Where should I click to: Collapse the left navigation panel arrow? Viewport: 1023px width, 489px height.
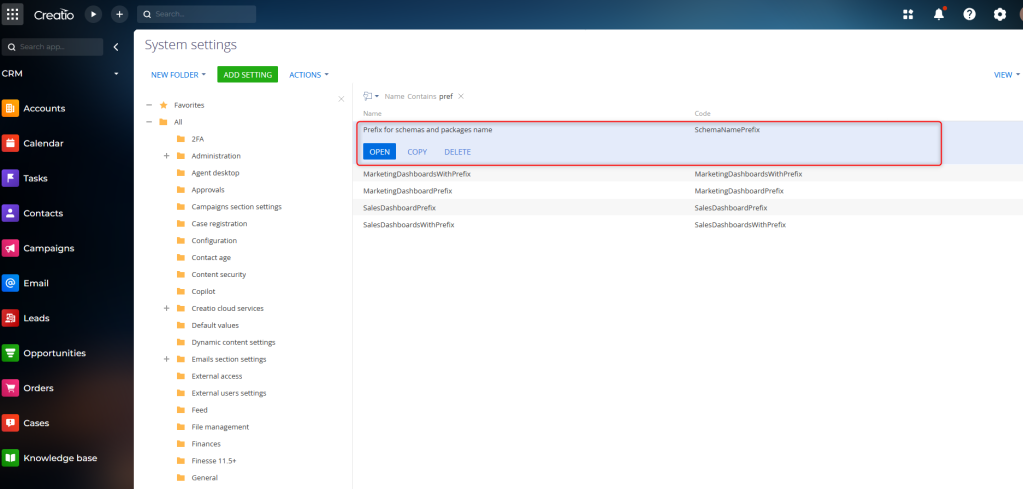pyautogui.click(x=116, y=47)
